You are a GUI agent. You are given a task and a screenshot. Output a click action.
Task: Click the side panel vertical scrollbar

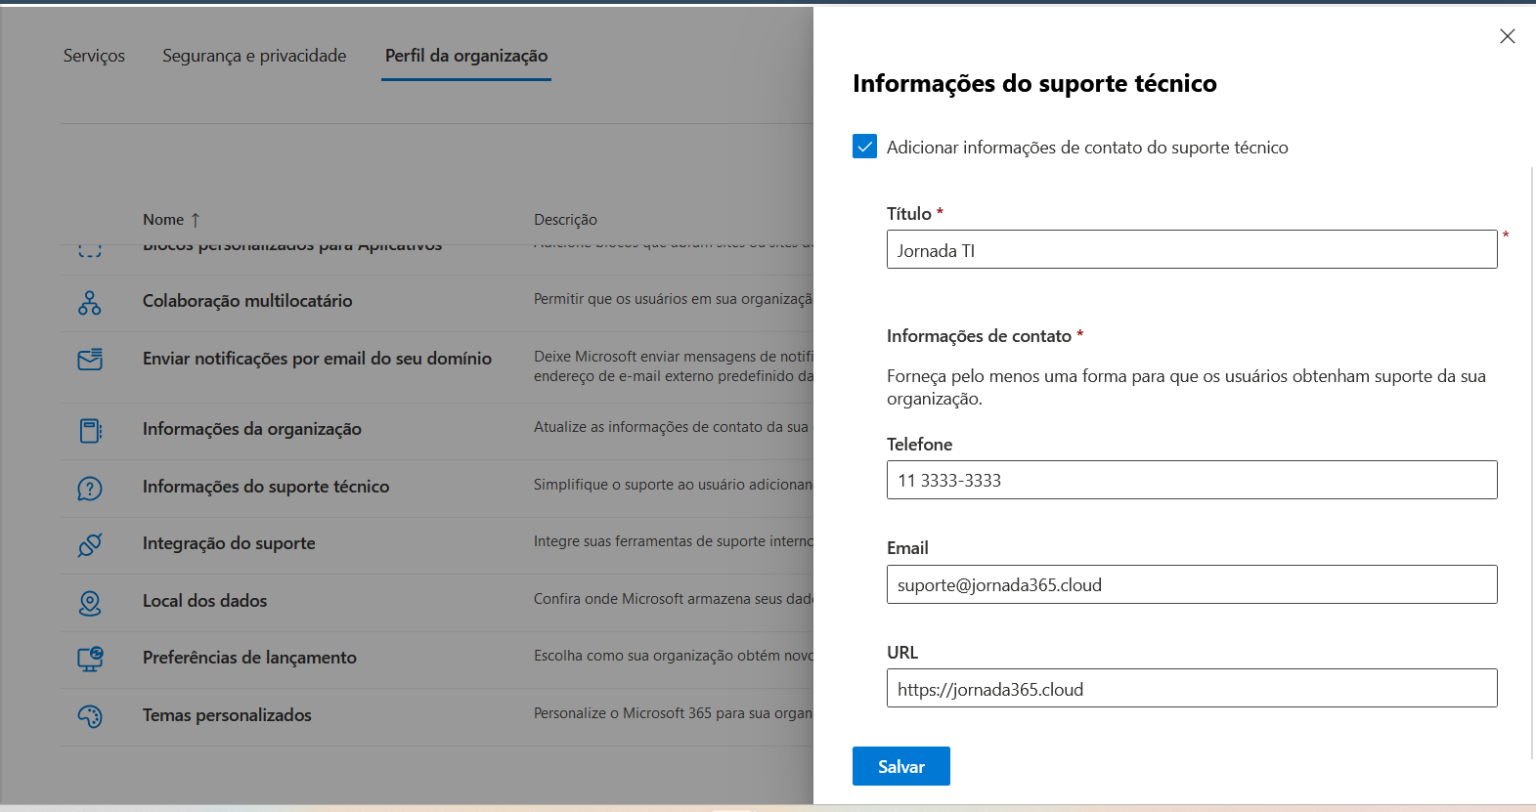(1531, 460)
